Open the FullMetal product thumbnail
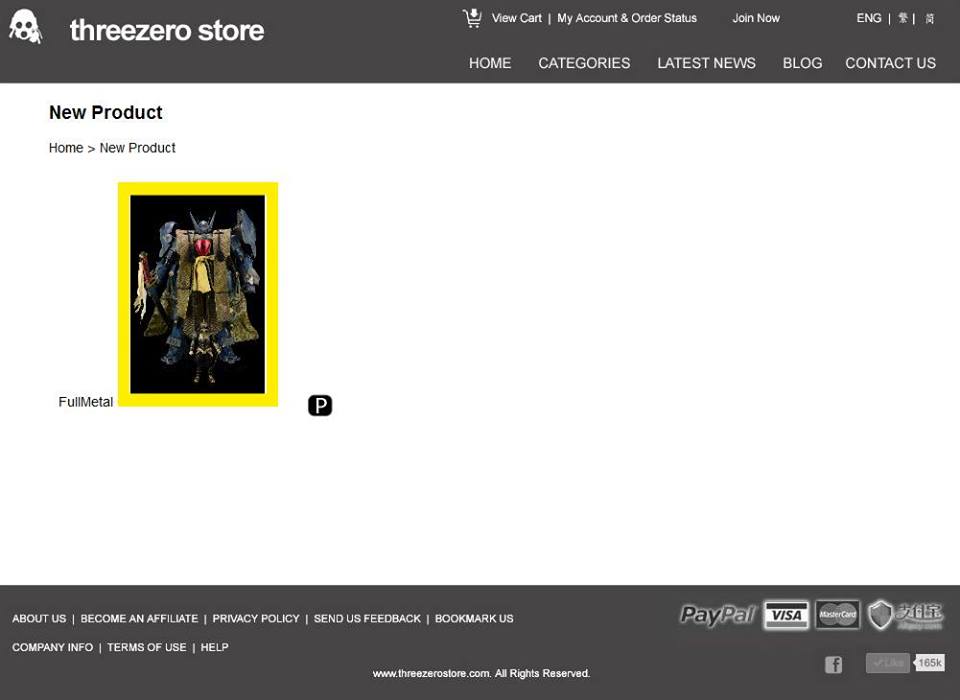The width and height of the screenshot is (960, 700). 198,294
